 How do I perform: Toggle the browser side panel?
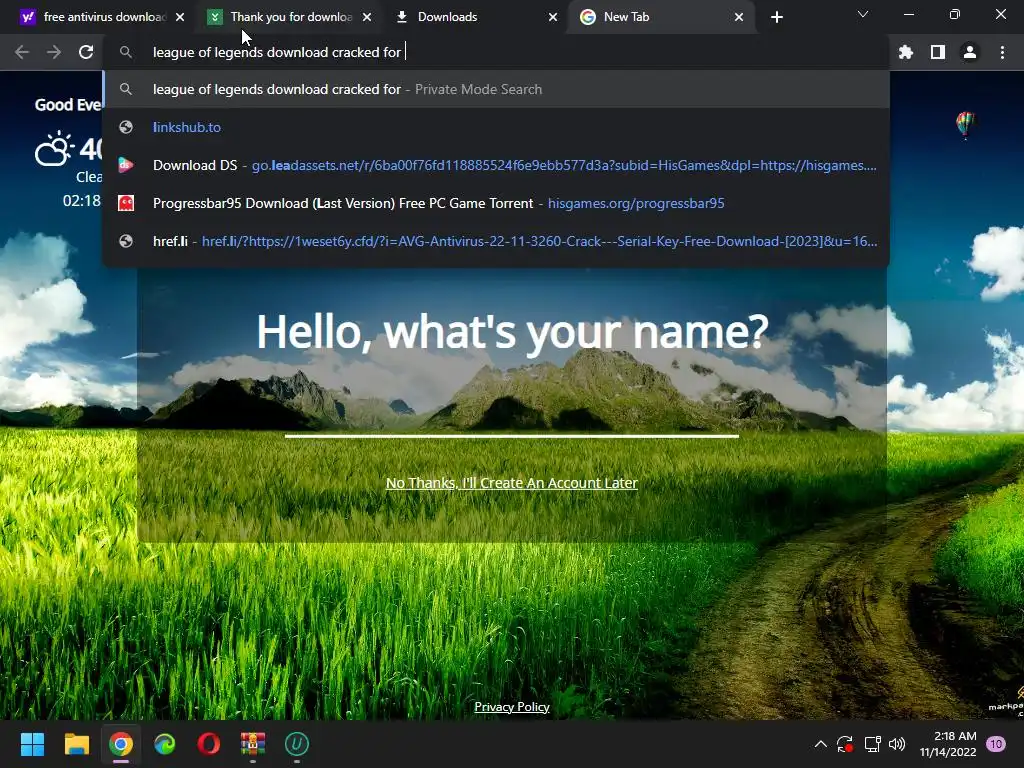(x=938, y=52)
